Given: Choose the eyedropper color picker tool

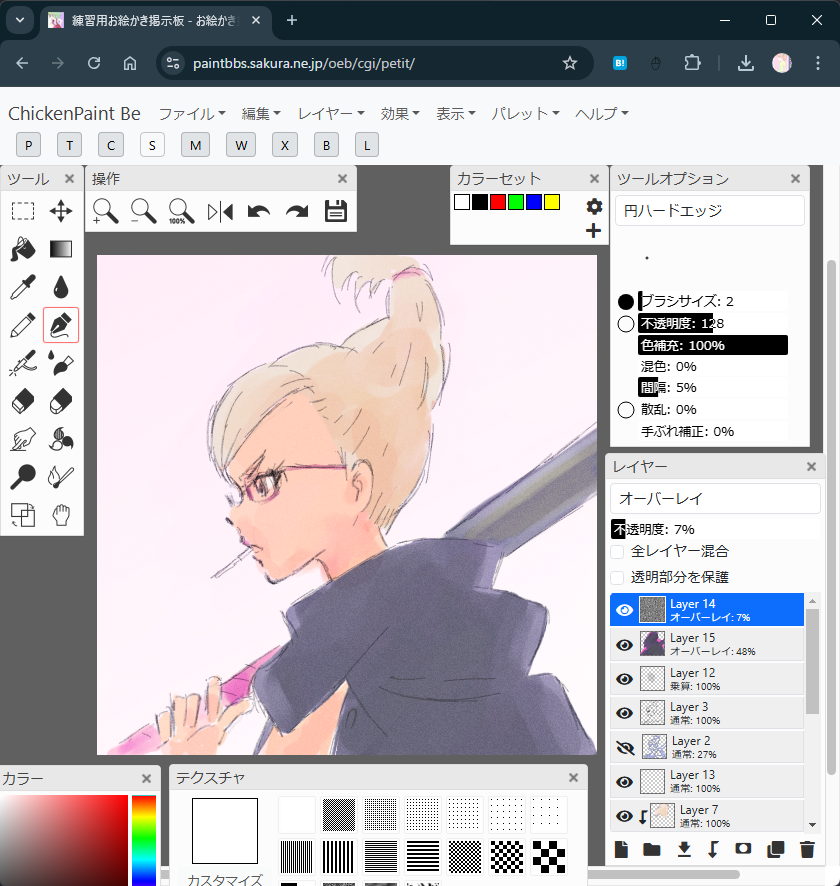Looking at the screenshot, I should pyautogui.click(x=22, y=288).
